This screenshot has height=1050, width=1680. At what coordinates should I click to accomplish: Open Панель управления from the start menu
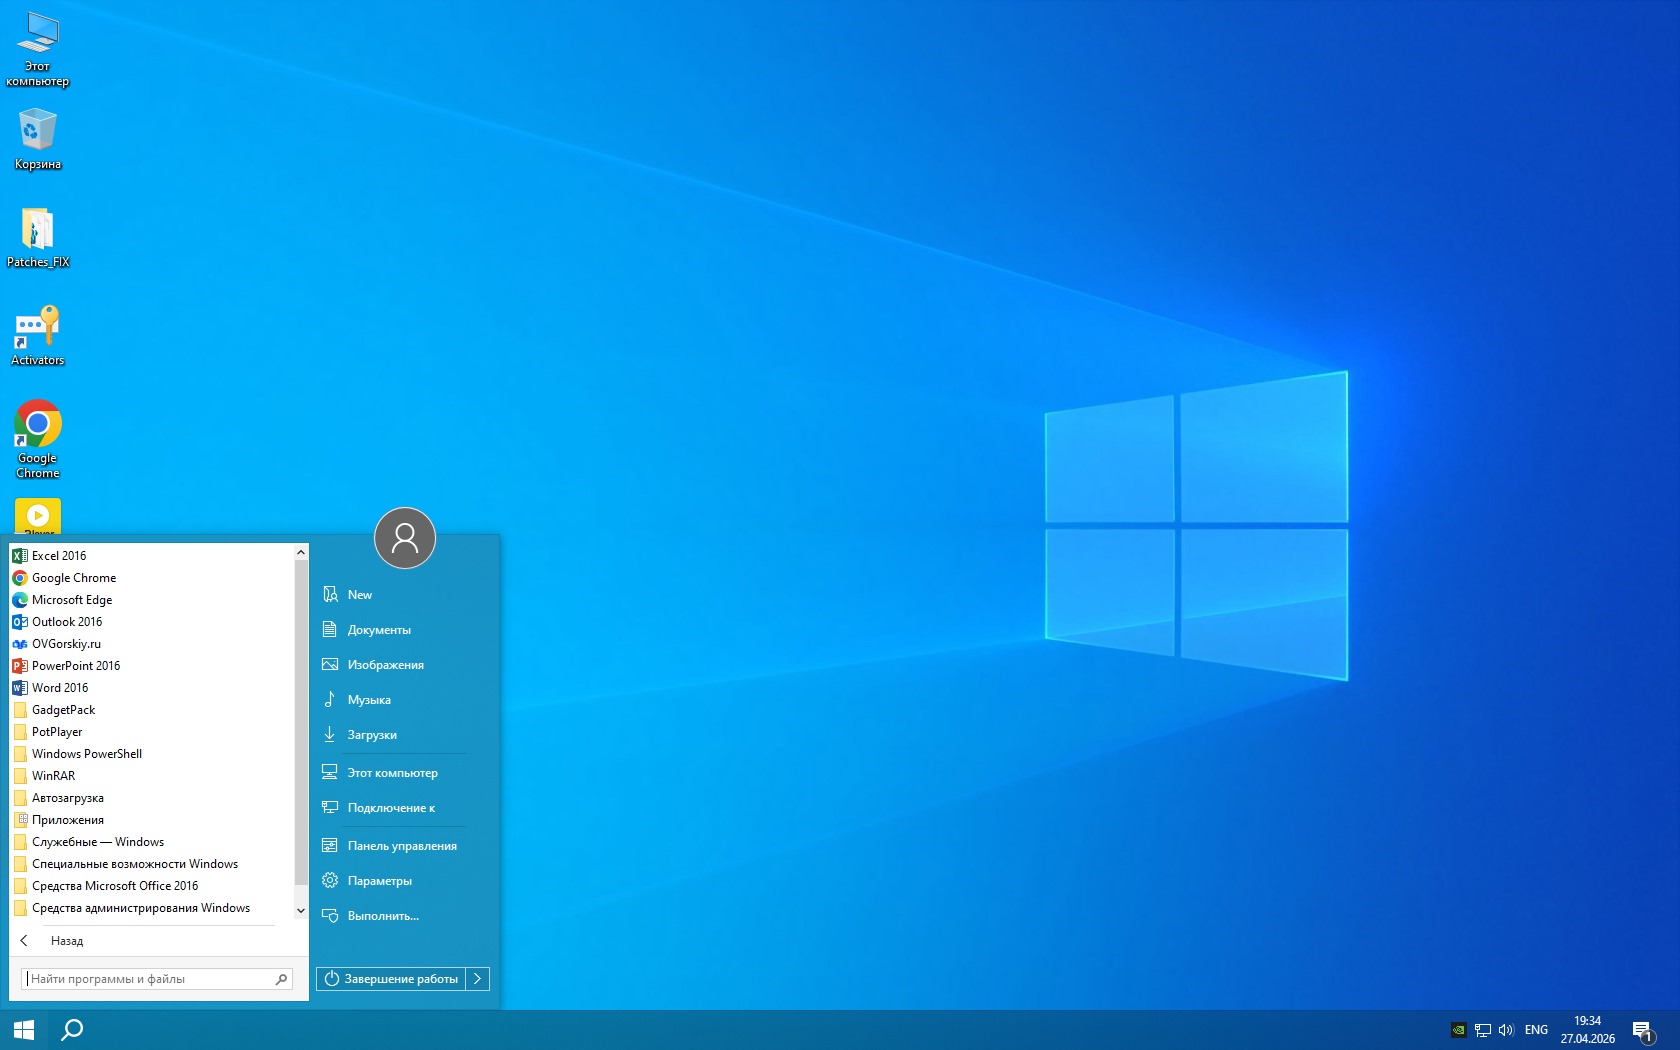[x=401, y=845]
